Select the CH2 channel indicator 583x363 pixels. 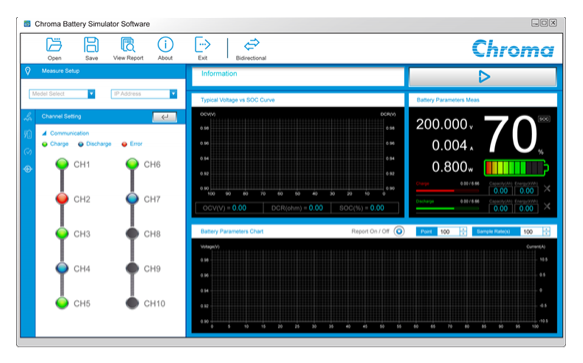62,199
